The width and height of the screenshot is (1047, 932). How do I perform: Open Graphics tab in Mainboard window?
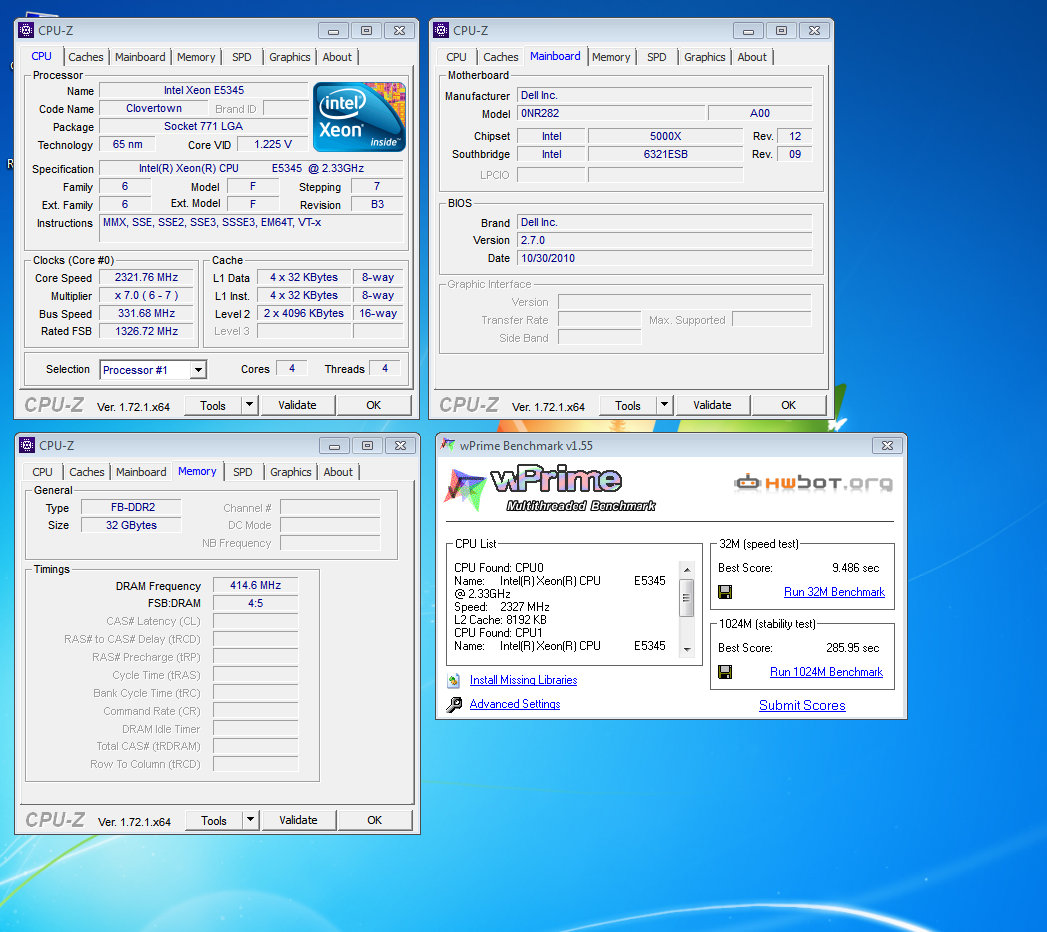coord(704,57)
